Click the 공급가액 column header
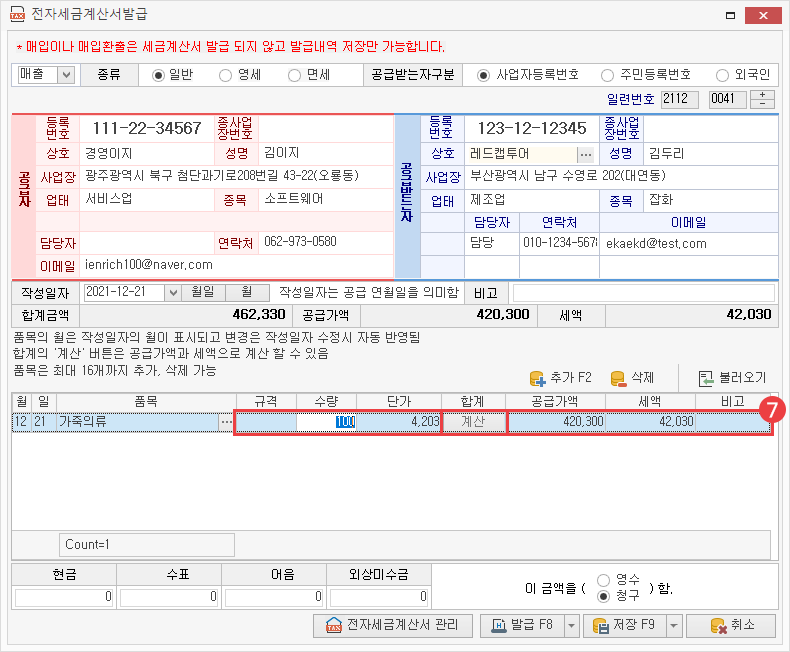The width and height of the screenshot is (790, 652). pyautogui.click(x=555, y=402)
